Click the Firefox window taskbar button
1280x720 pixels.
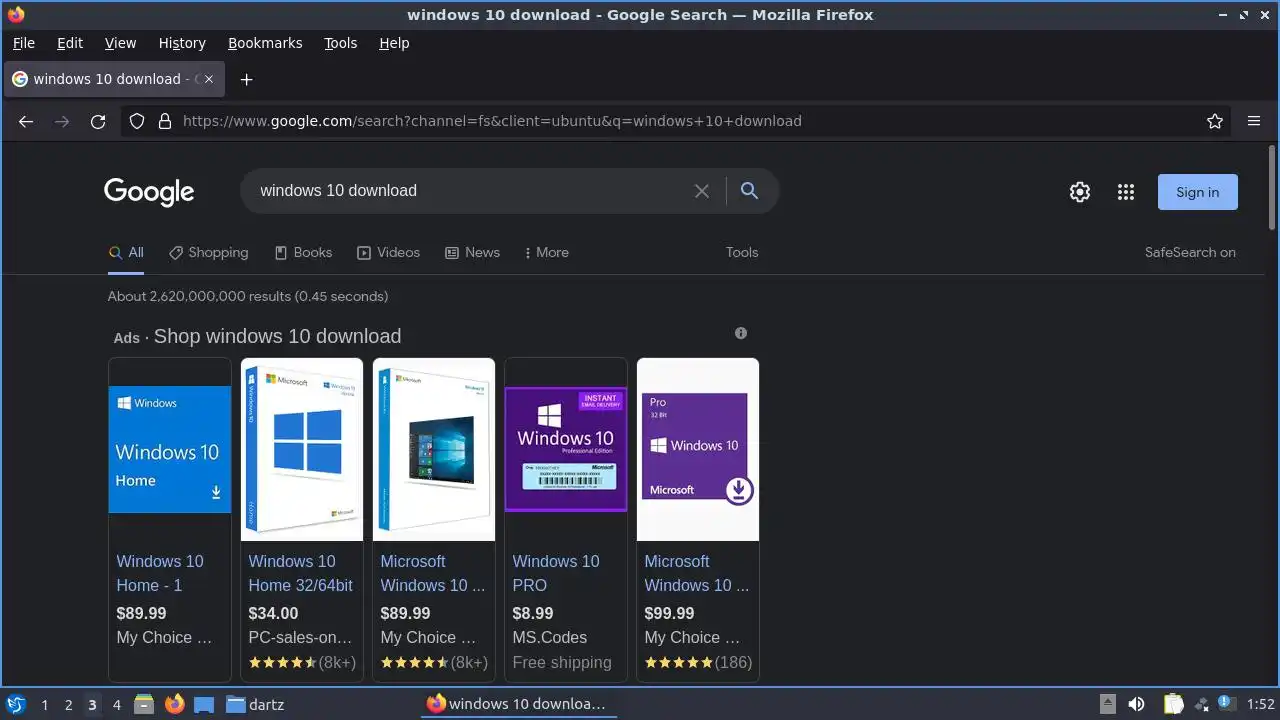tap(517, 705)
